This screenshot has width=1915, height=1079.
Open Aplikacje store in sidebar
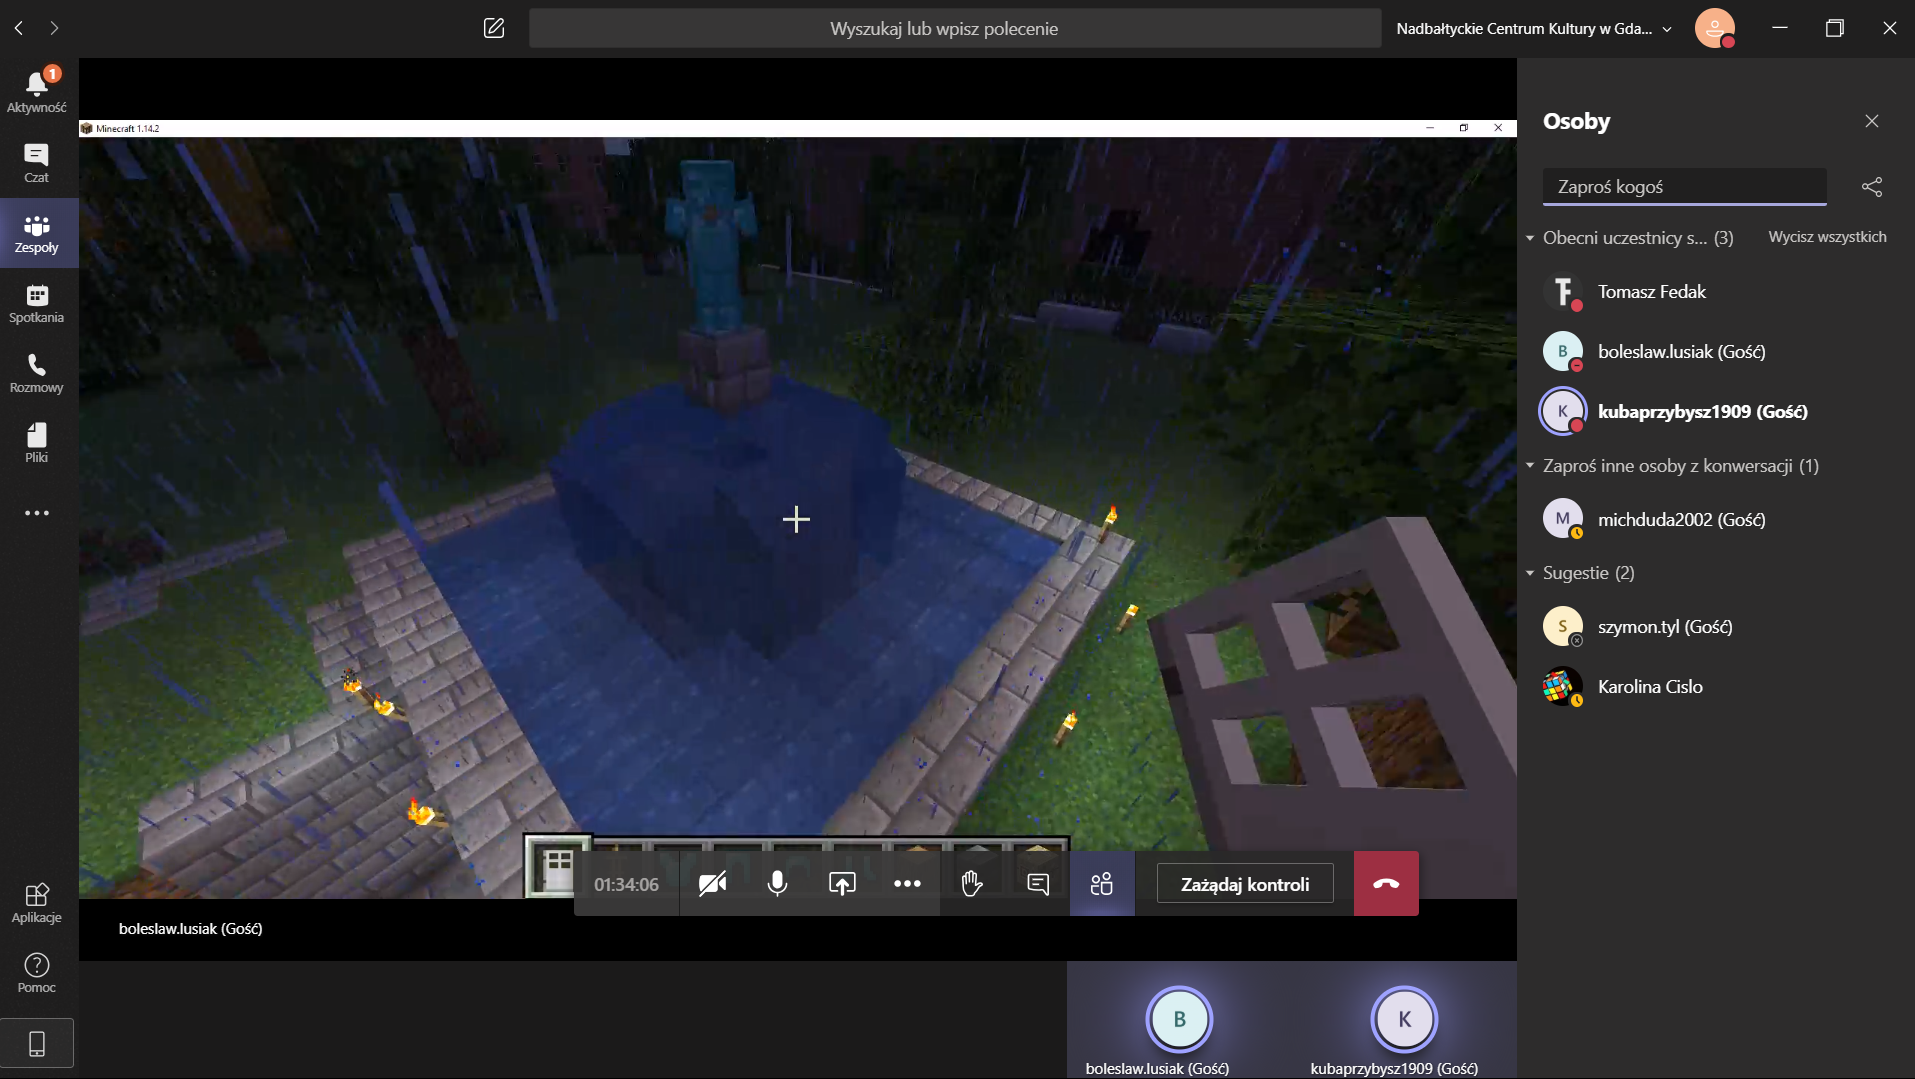click(37, 903)
